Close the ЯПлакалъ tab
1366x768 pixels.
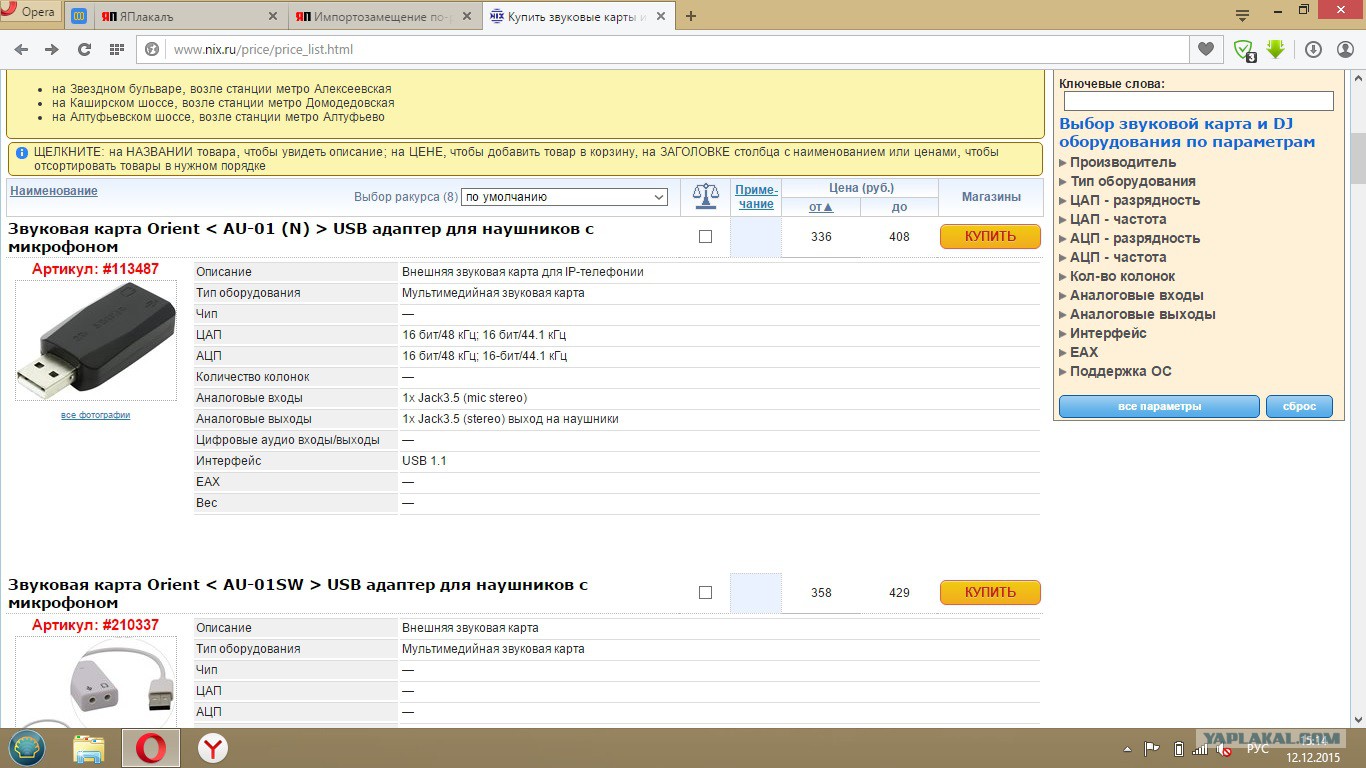tap(274, 16)
